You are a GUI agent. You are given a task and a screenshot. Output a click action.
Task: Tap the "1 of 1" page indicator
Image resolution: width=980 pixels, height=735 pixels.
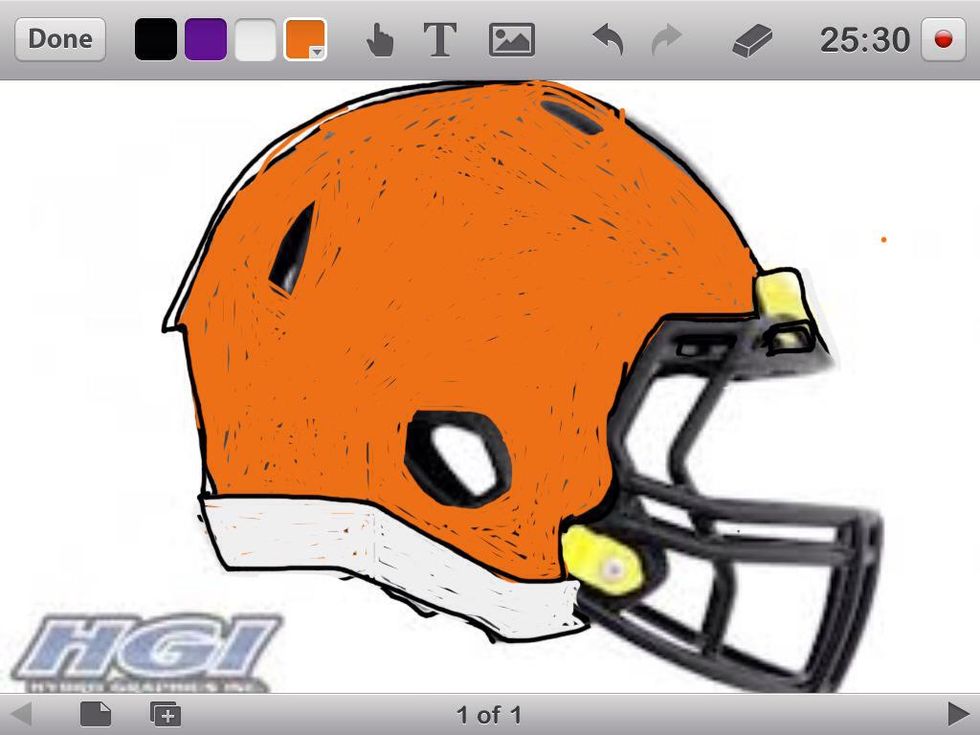(x=489, y=715)
